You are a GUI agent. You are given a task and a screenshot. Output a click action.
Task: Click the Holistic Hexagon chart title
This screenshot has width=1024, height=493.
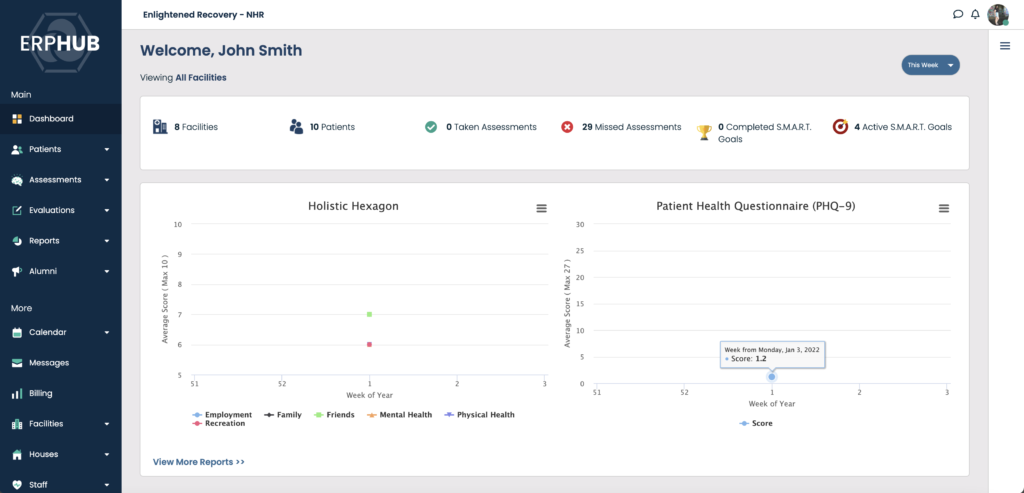(x=353, y=206)
